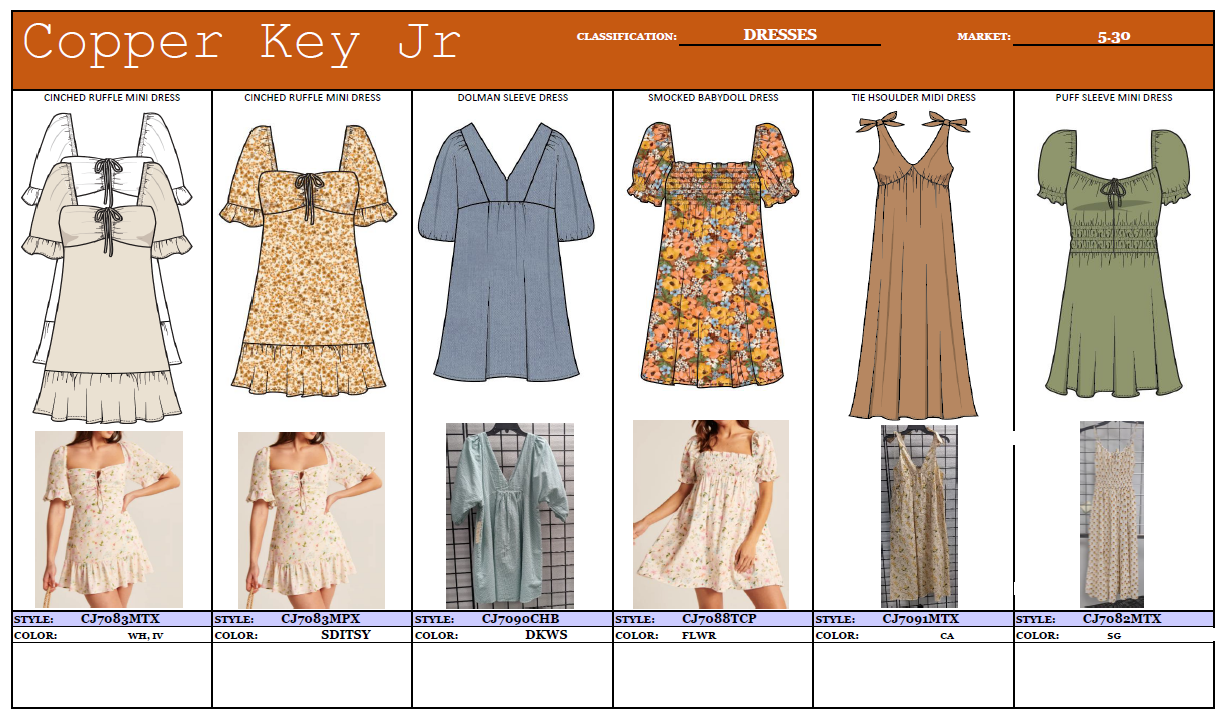Click the brown tie shoulder midi dress sketch
1221x720 pixels.
tap(913, 264)
